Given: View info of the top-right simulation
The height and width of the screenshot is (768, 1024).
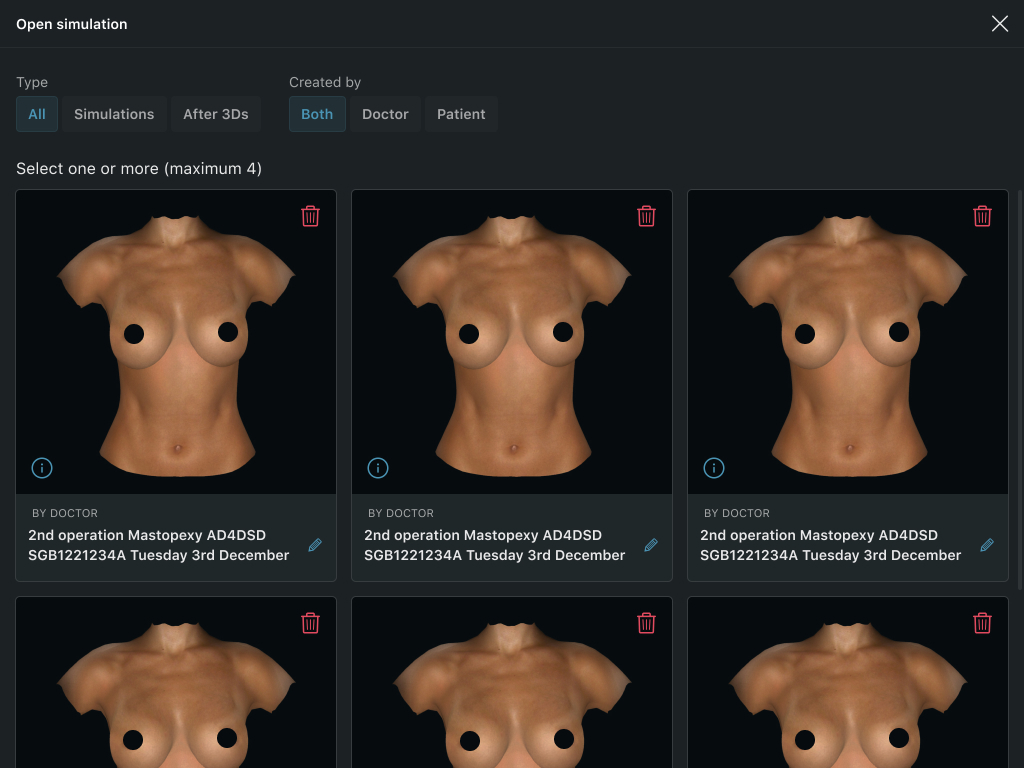Looking at the screenshot, I should coord(714,468).
